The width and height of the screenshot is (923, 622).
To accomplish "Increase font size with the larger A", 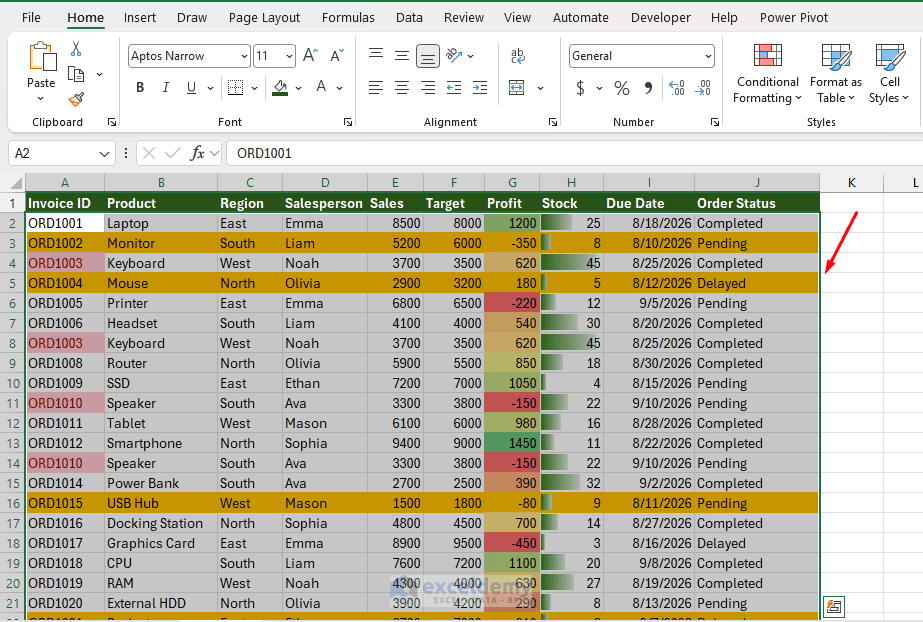I will pyautogui.click(x=310, y=56).
